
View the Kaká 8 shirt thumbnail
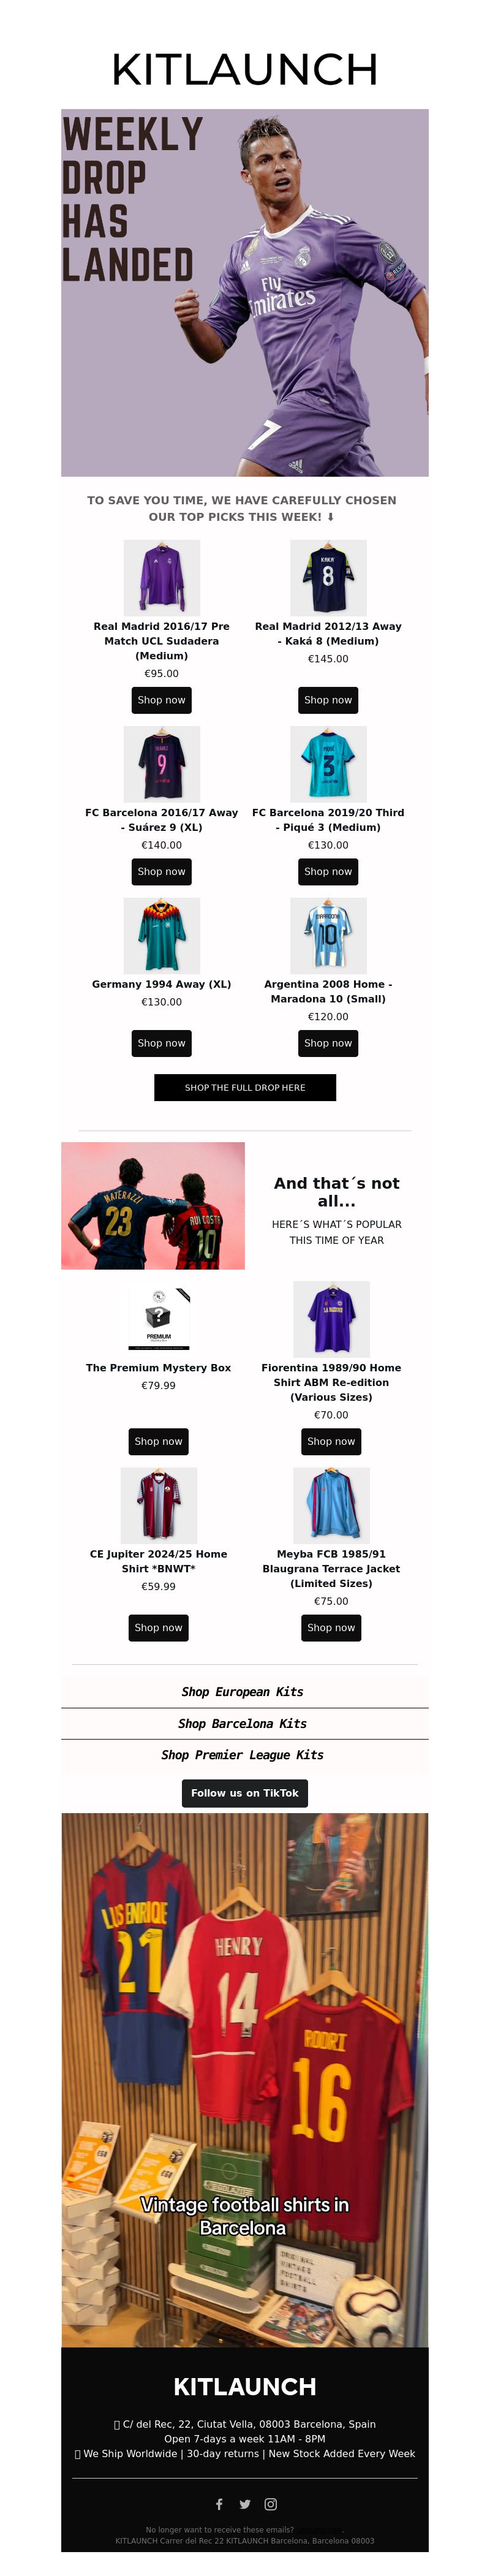click(x=328, y=577)
